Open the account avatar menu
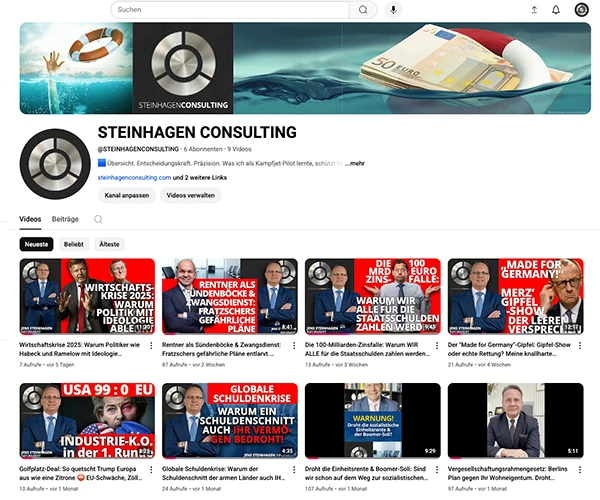 [x=582, y=10]
